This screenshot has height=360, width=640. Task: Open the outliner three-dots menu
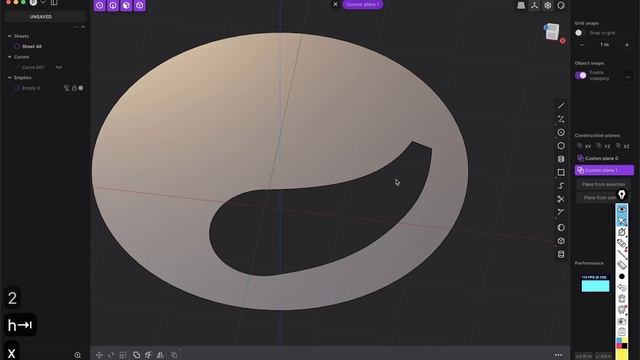pyautogui.click(x=75, y=27)
